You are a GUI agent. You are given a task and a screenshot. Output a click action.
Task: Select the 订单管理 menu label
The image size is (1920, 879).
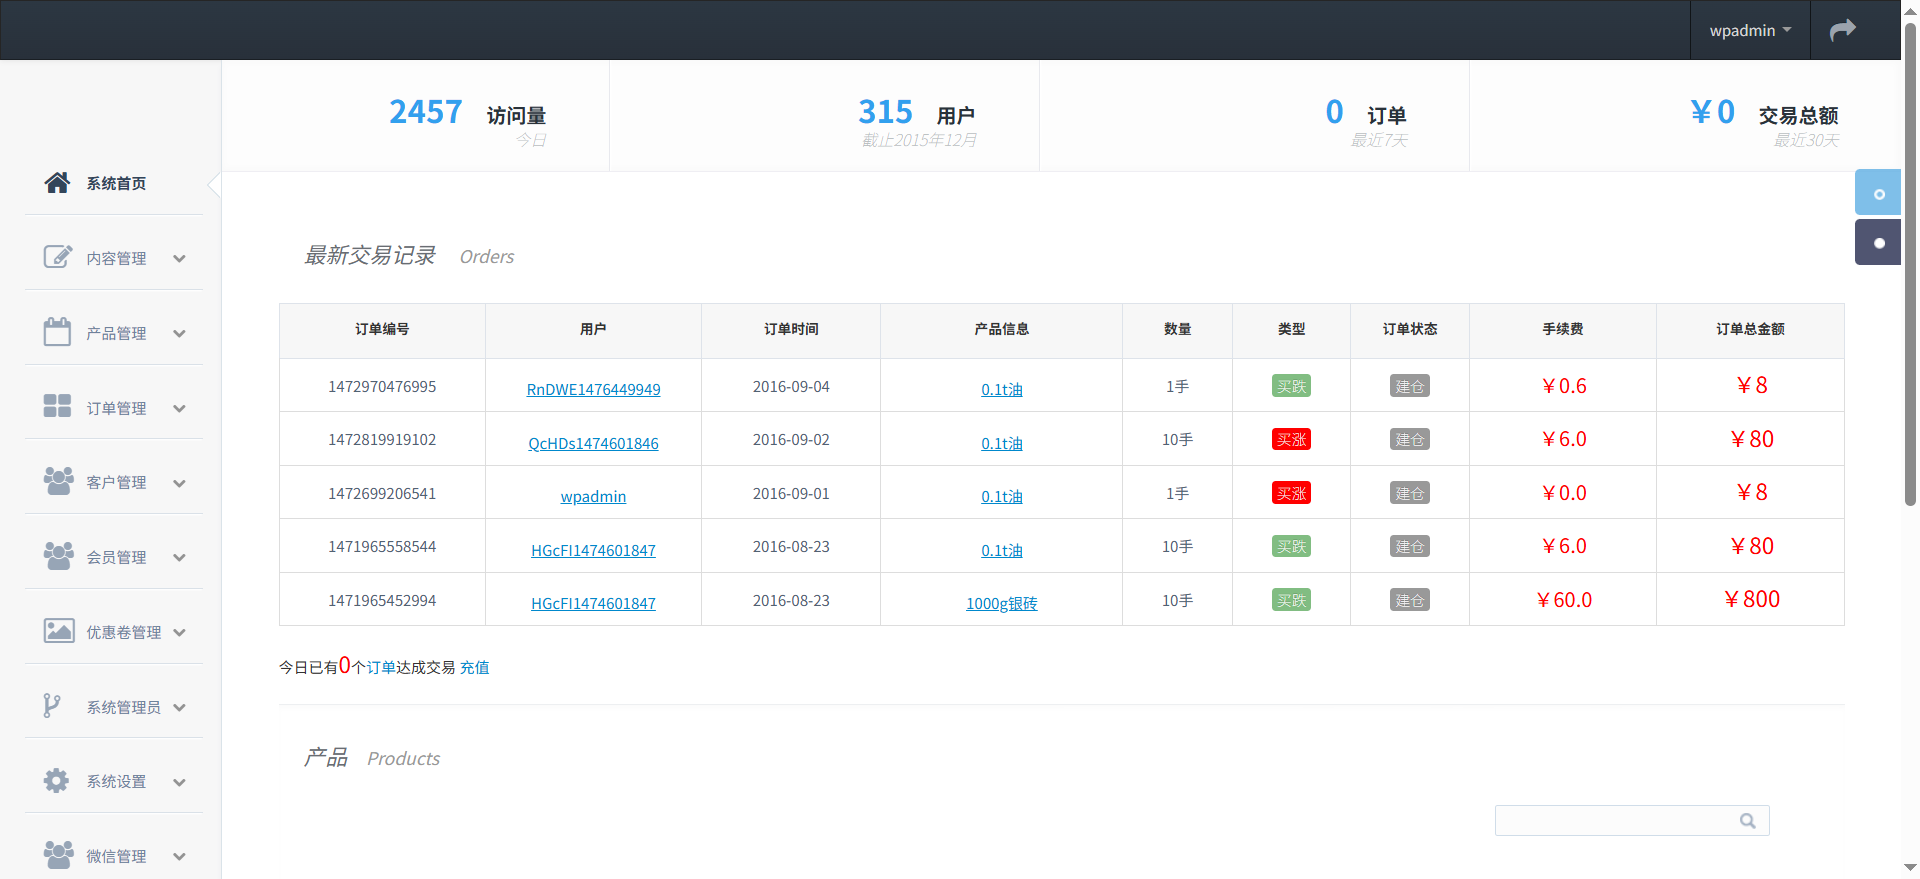coord(116,408)
